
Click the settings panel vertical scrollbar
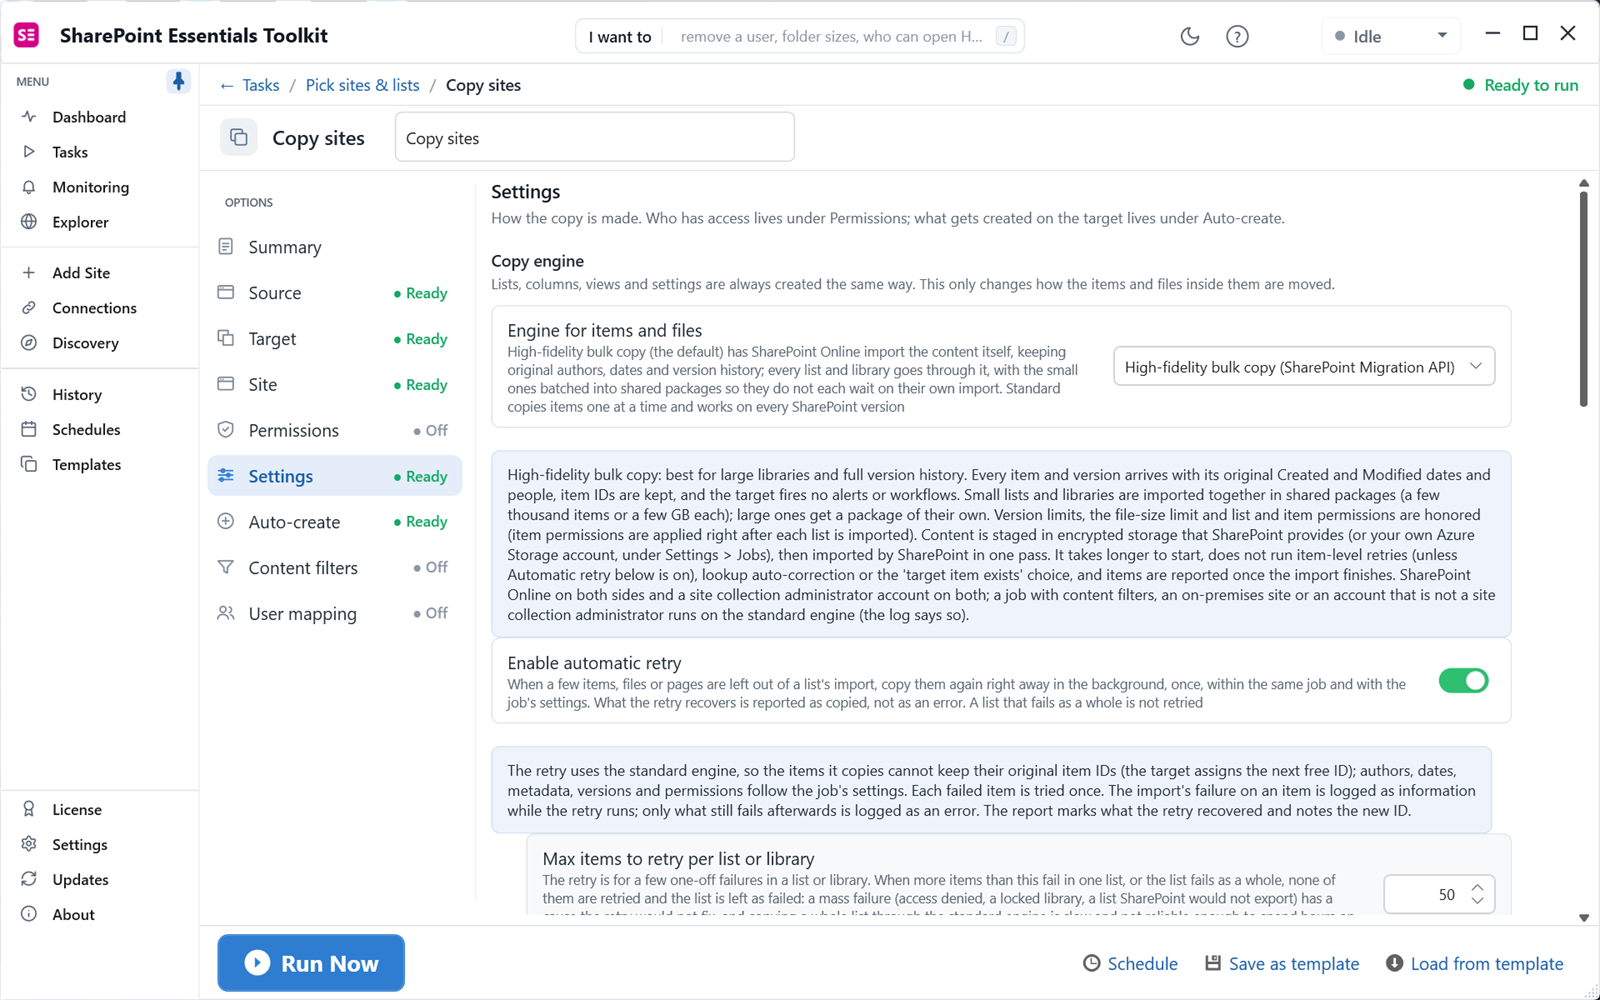coord(1583,298)
